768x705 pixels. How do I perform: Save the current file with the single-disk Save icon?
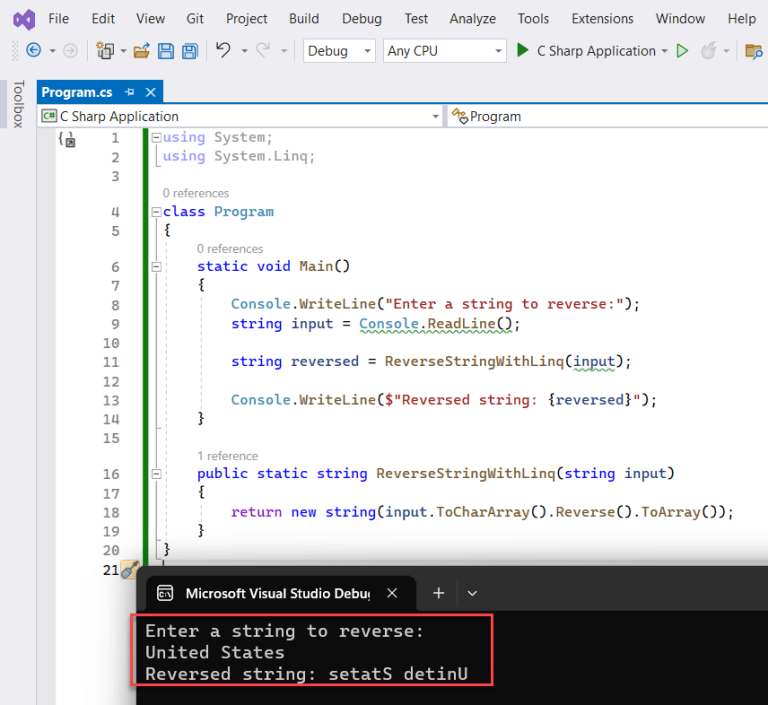(x=166, y=51)
